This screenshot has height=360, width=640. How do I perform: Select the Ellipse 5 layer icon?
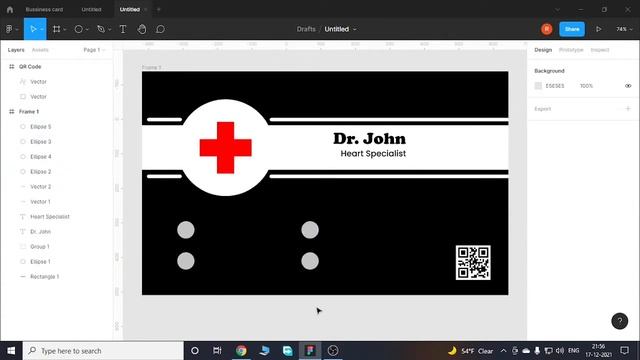(23, 127)
